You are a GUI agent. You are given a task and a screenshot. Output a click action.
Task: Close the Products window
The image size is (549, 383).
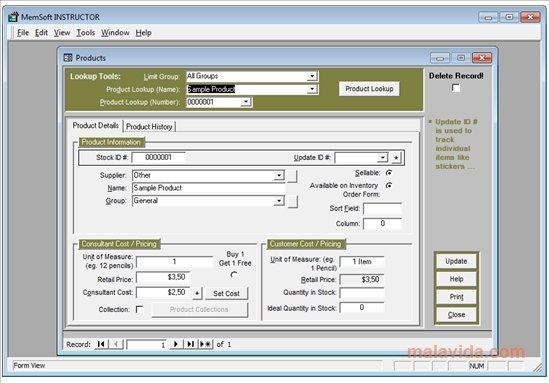point(482,58)
